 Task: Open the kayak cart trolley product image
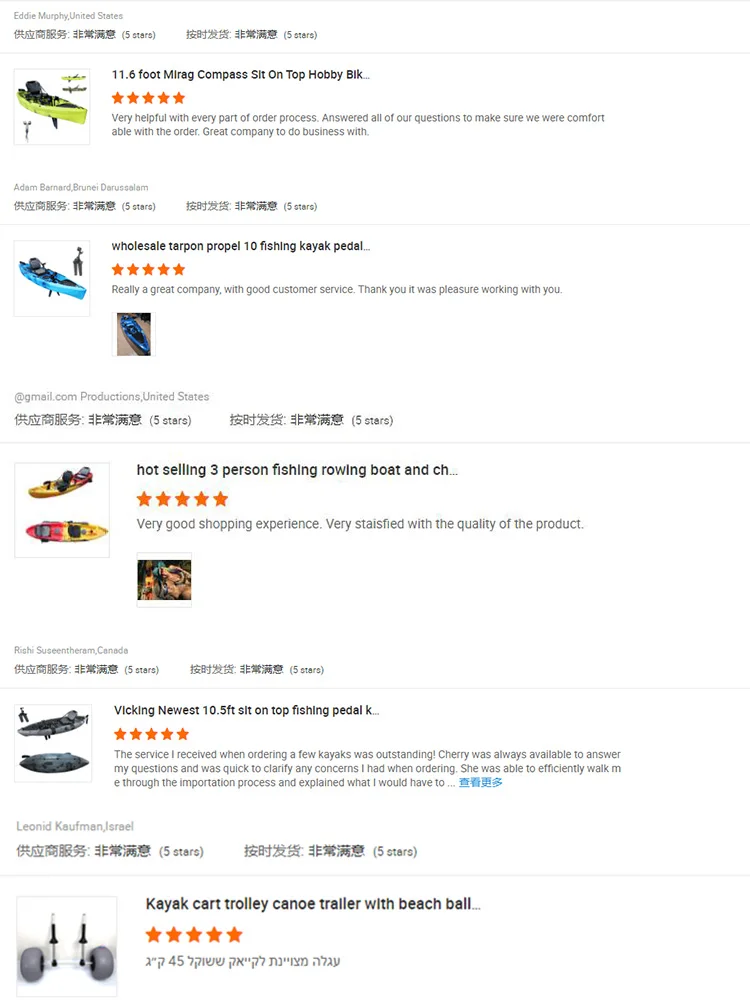point(67,946)
